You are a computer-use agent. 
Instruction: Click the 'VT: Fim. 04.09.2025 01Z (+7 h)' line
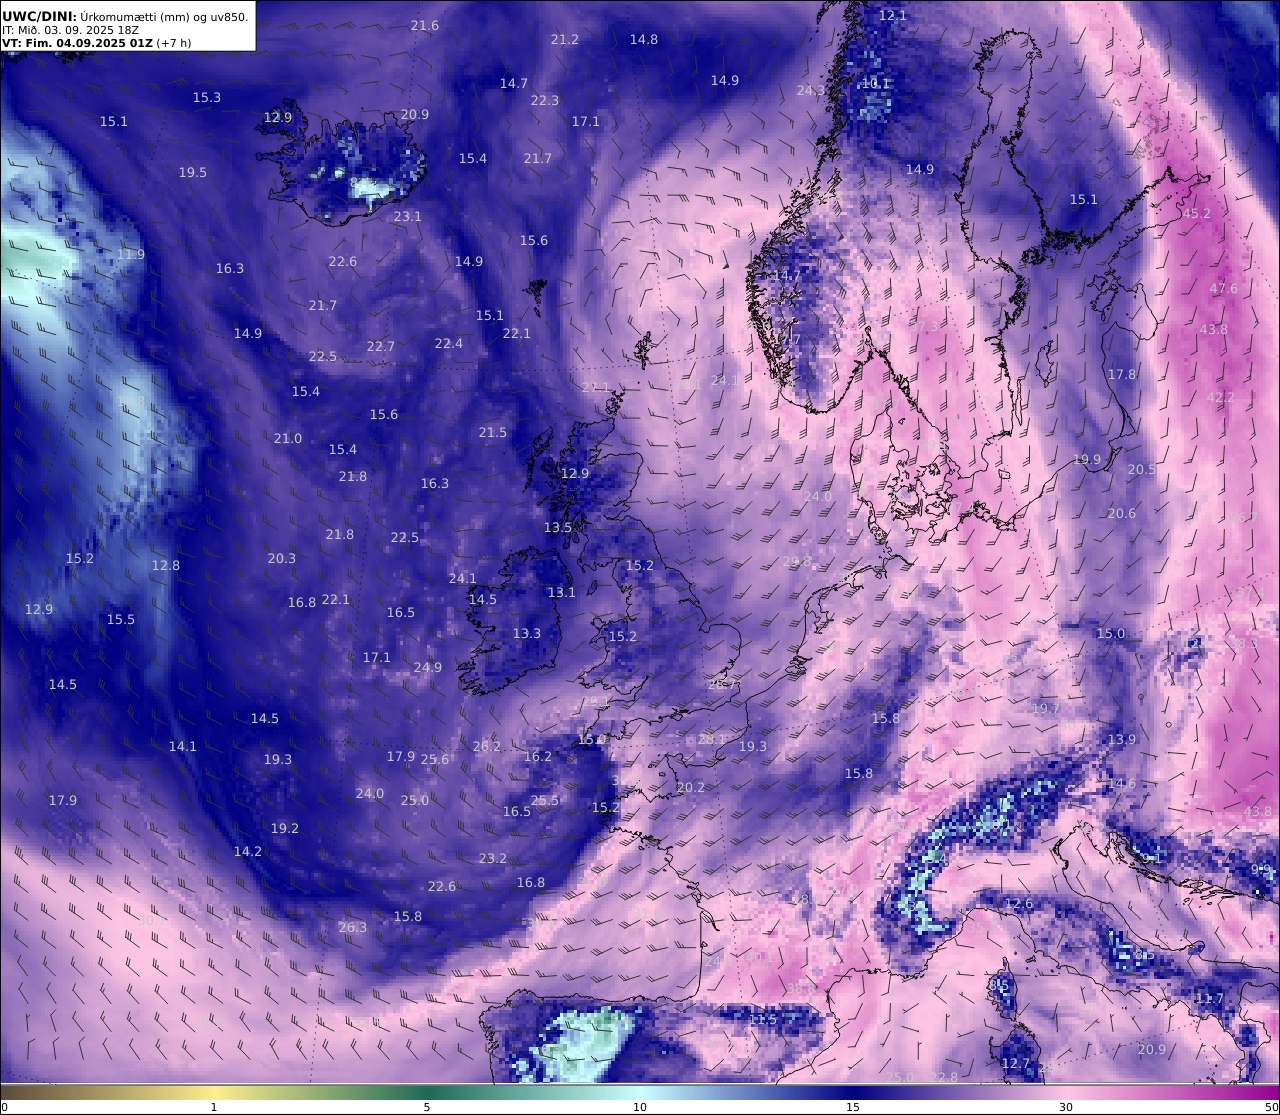pyautogui.click(x=96, y=43)
